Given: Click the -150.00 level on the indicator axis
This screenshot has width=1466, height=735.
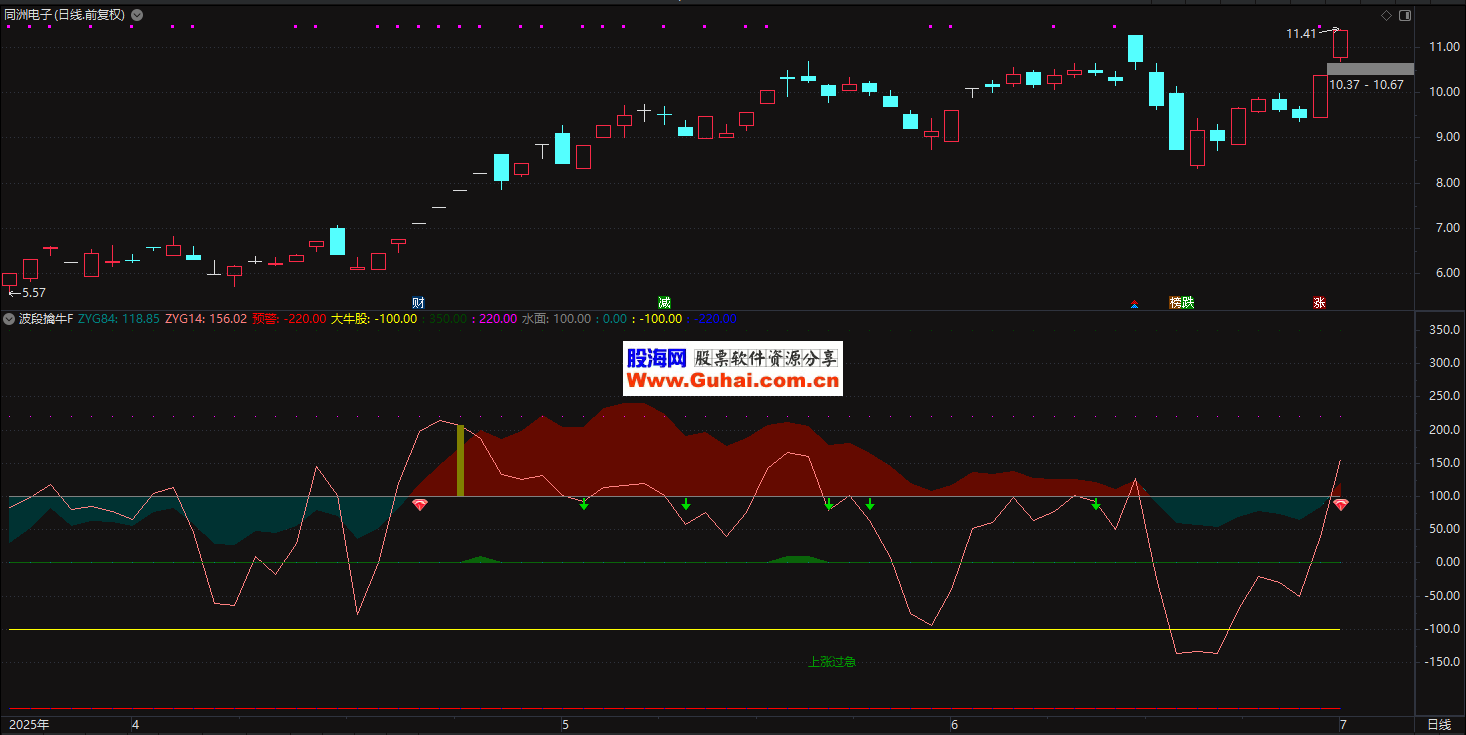Looking at the screenshot, I should pyautogui.click(x=1443, y=662).
